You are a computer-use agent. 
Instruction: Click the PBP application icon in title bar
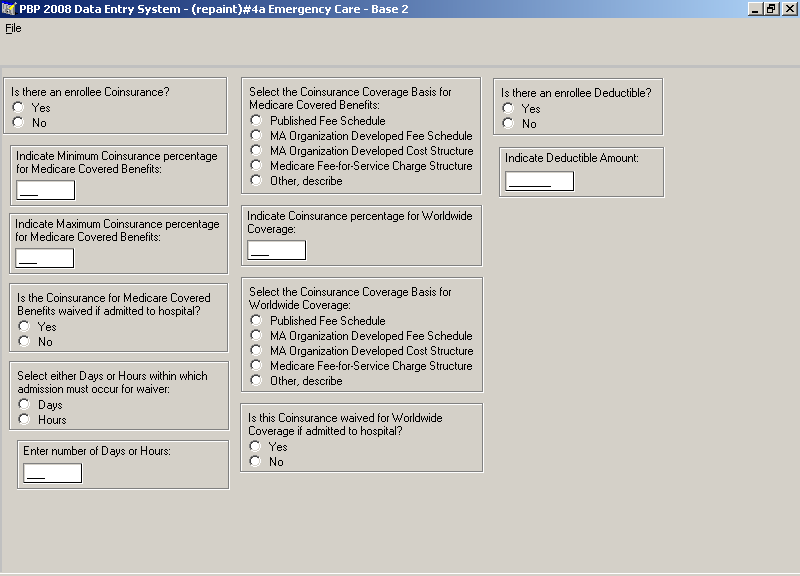coord(9,9)
